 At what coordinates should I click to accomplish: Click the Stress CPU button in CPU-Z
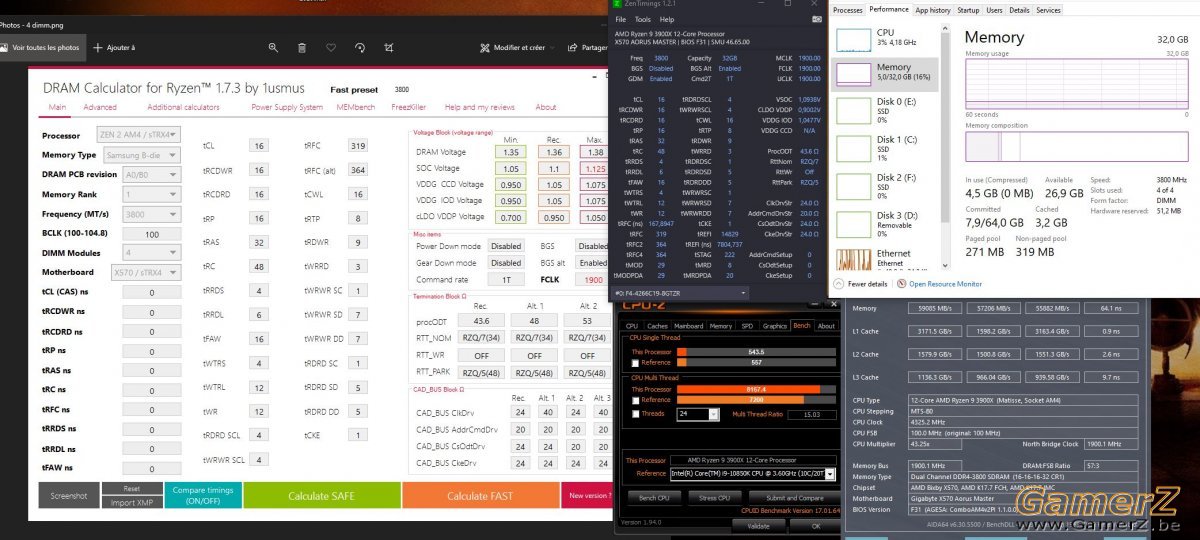click(714, 497)
